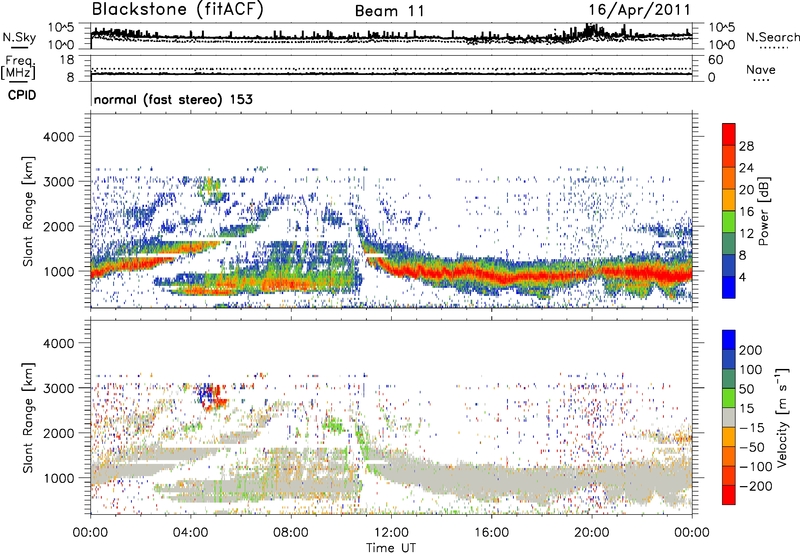Click the date '16/Apr/2011'

coord(639,10)
